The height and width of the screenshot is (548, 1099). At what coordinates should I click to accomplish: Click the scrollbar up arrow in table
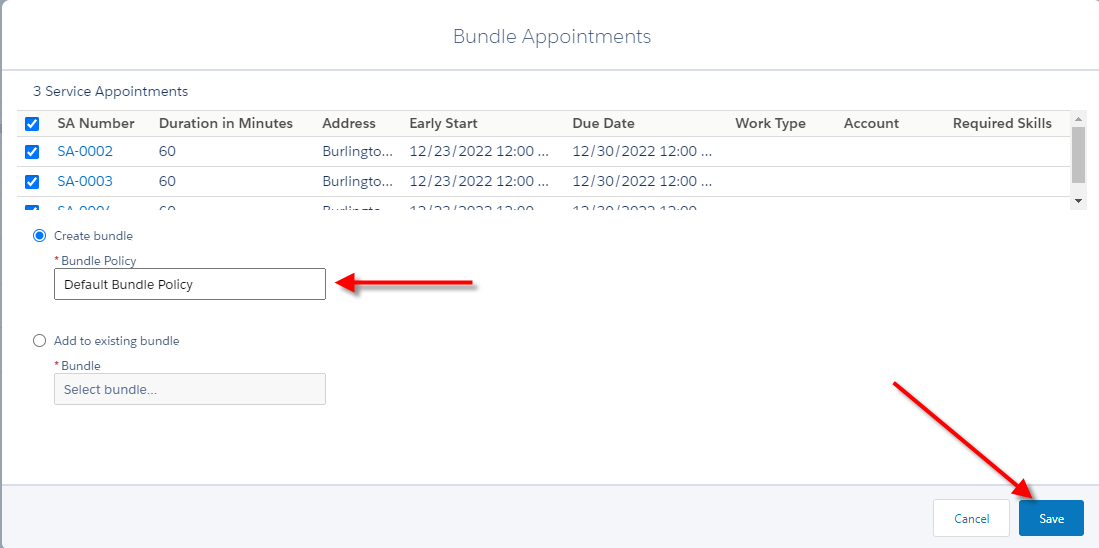click(1077, 118)
